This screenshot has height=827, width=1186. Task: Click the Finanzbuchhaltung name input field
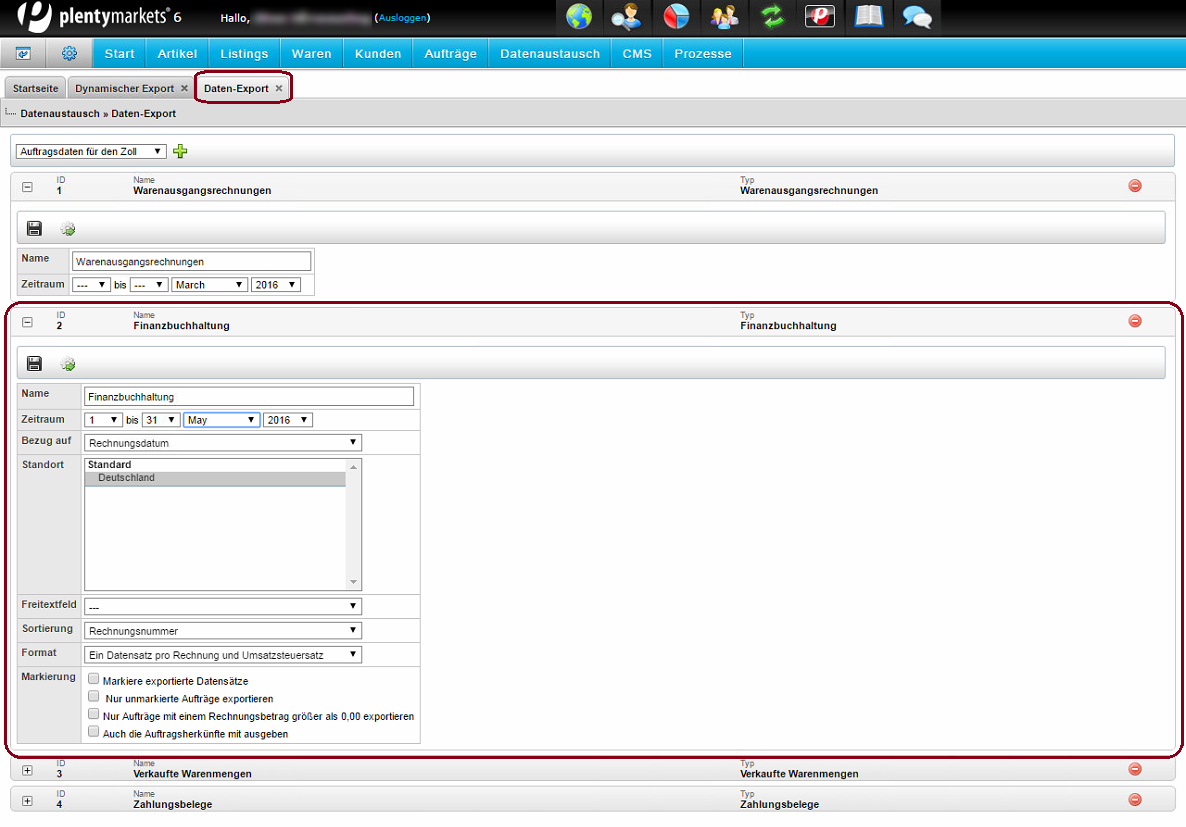point(248,397)
